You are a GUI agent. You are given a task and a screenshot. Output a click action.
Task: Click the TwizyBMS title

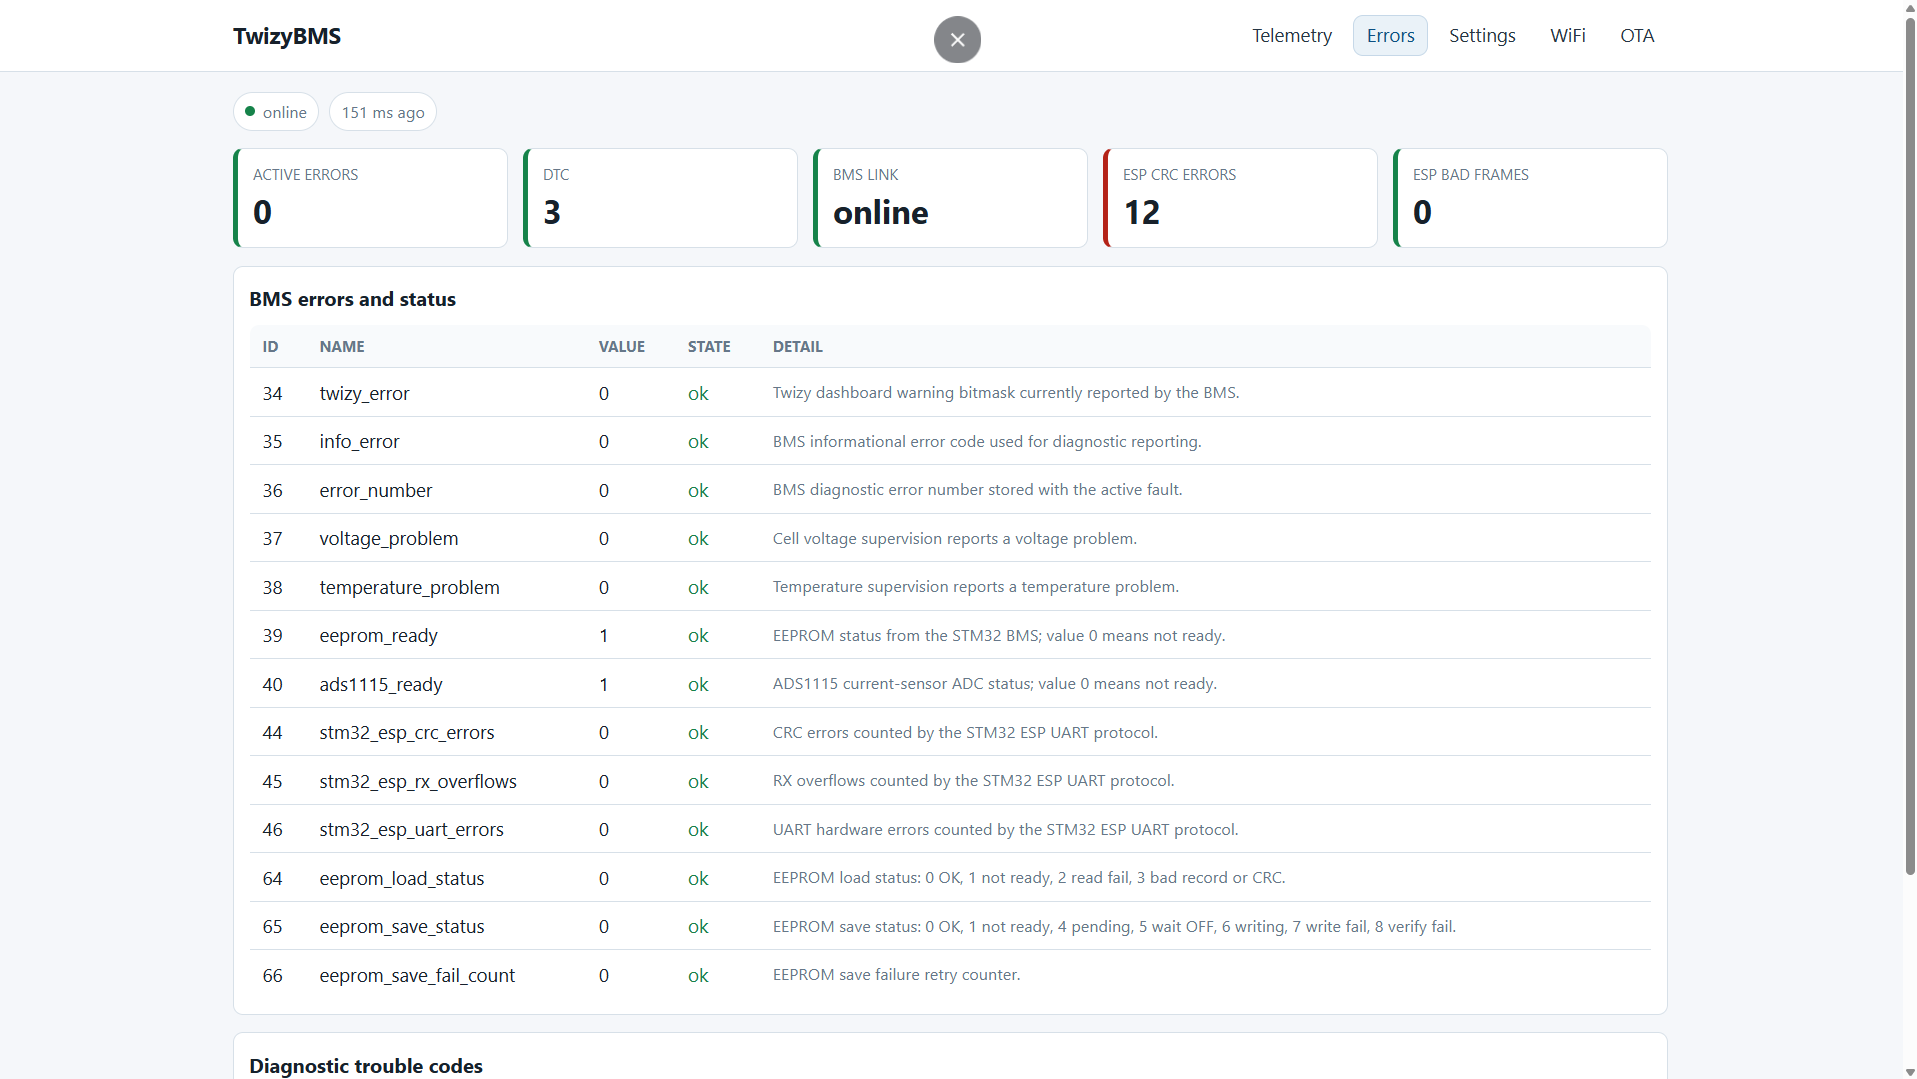point(287,36)
